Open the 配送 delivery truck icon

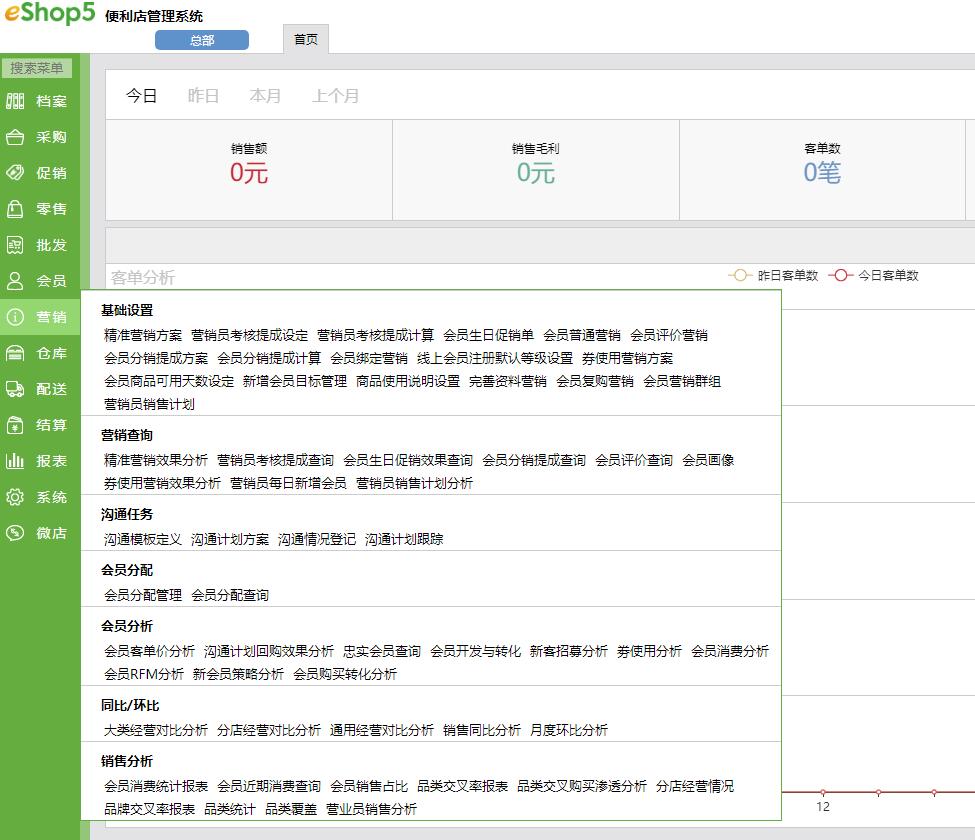coord(15,389)
